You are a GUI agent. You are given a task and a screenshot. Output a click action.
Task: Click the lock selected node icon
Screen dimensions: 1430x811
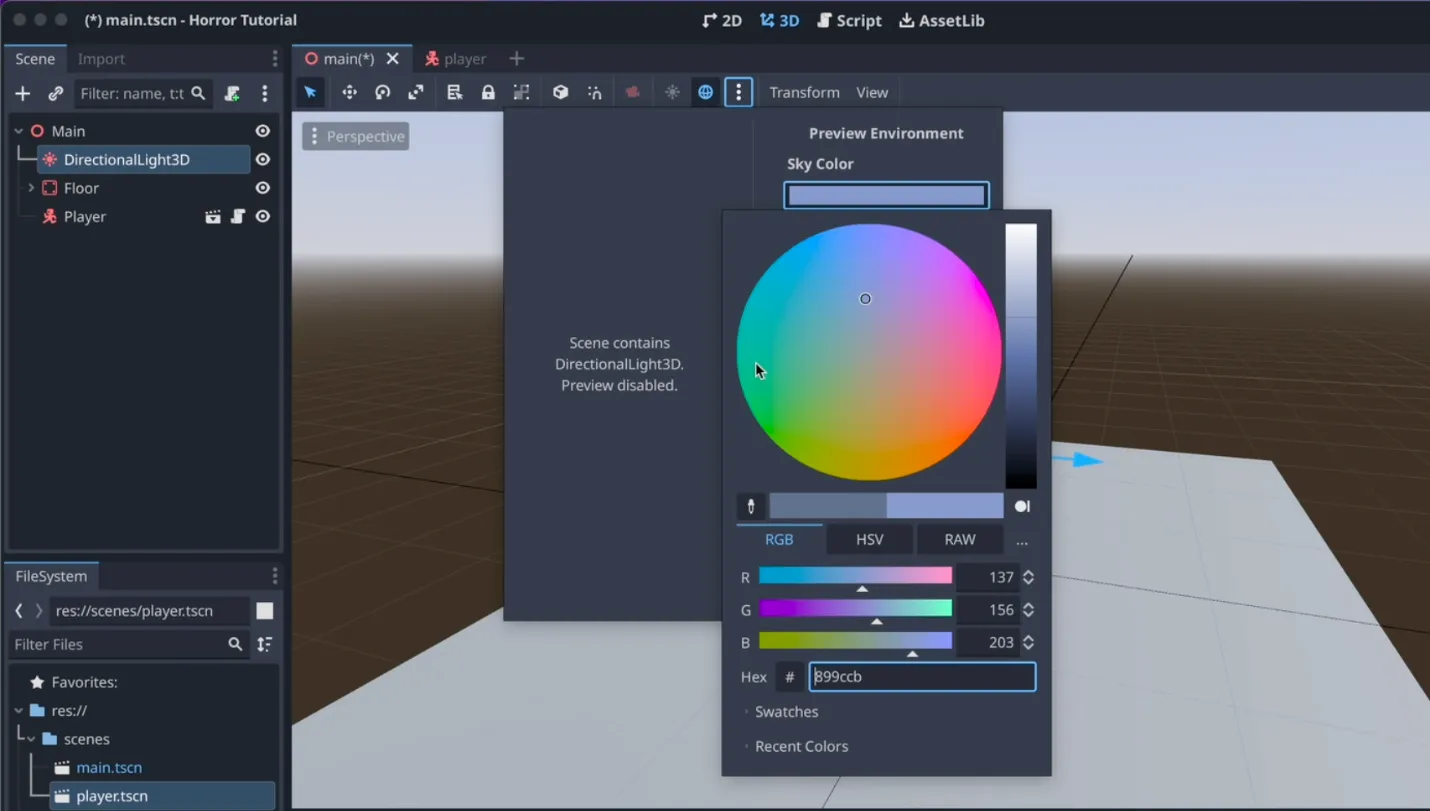click(x=488, y=92)
